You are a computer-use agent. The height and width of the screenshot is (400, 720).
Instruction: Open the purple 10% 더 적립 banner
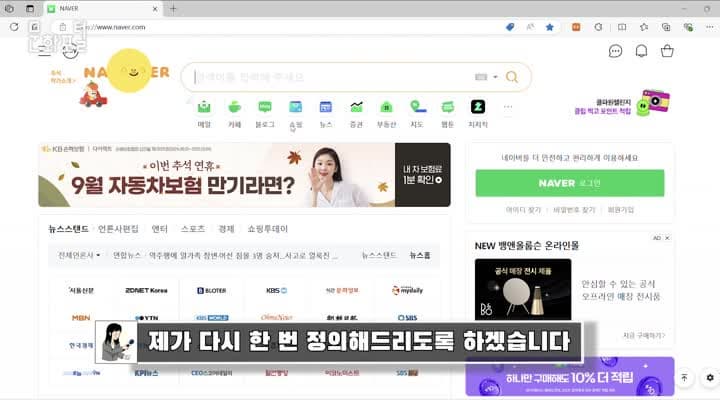(570, 377)
